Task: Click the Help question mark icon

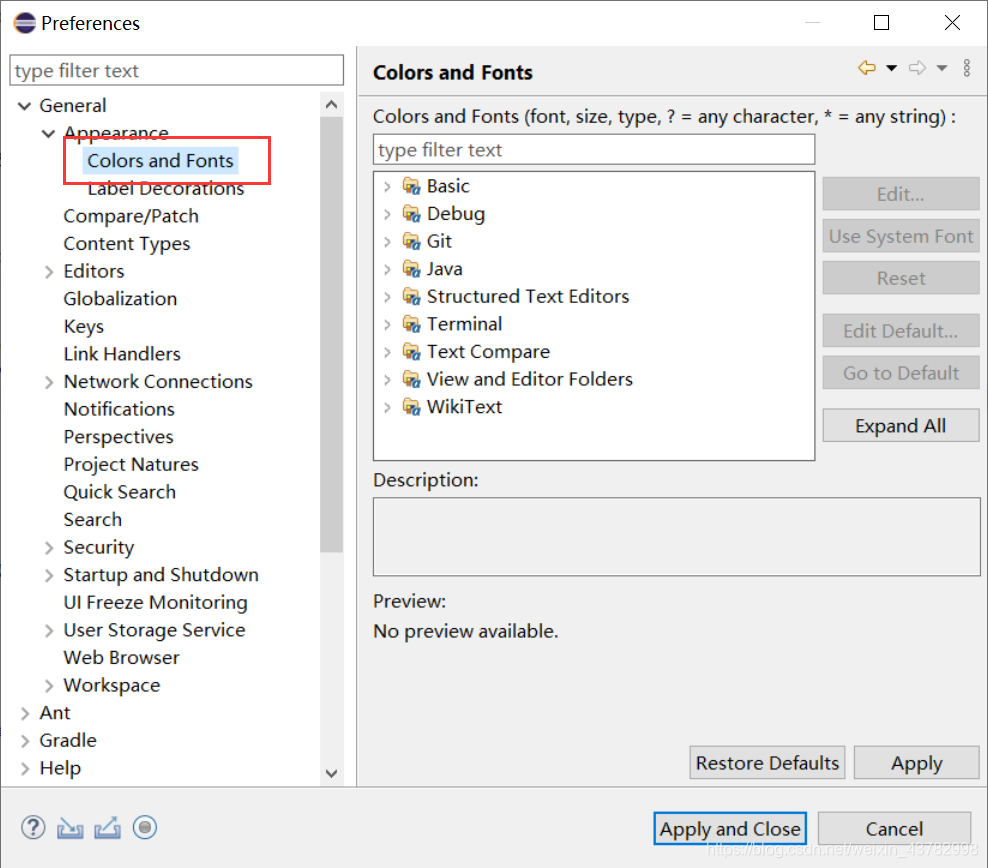Action: pos(33,828)
